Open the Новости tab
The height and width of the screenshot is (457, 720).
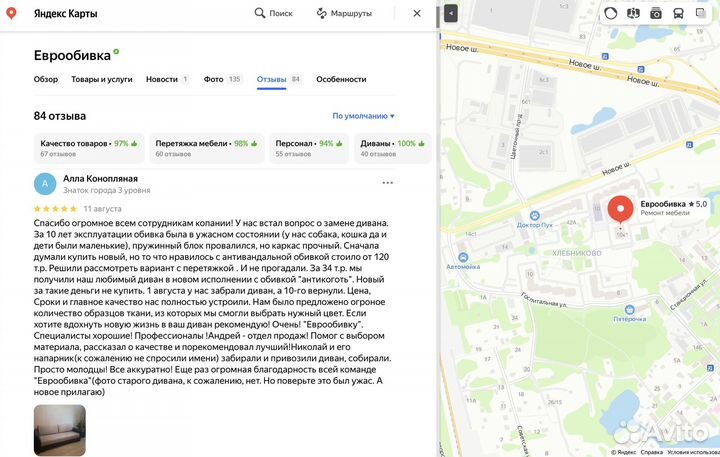pos(167,79)
